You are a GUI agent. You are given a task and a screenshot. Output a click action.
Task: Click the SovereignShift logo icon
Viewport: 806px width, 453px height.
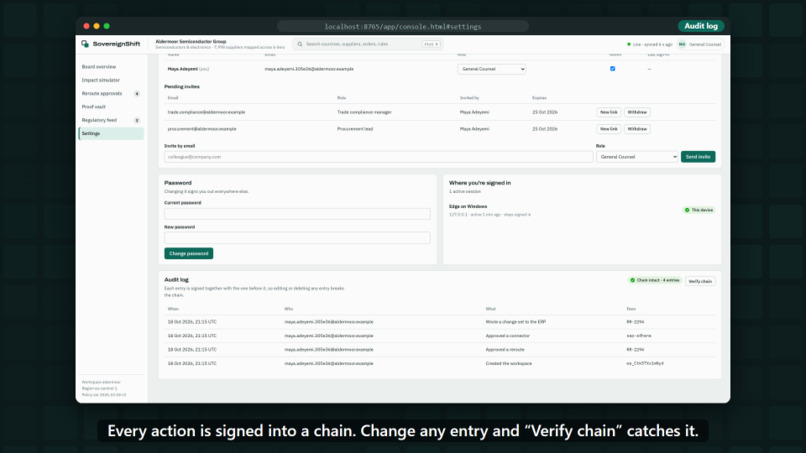click(x=85, y=44)
